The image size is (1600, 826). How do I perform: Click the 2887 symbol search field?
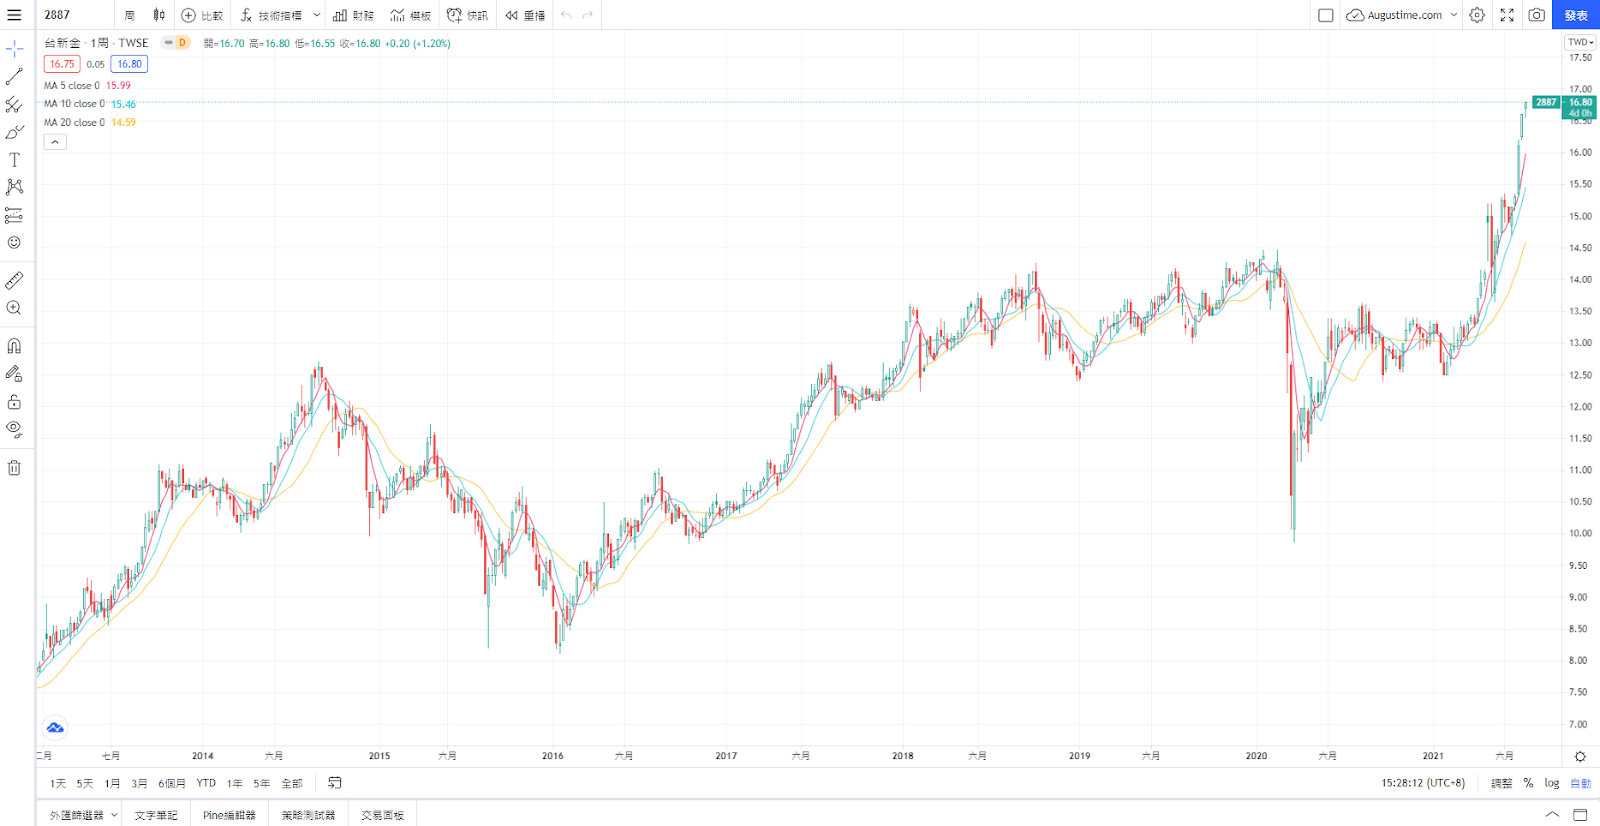coord(76,15)
